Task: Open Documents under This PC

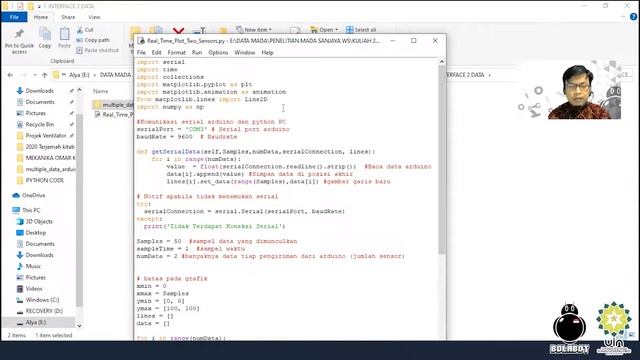Action: pos(40,244)
